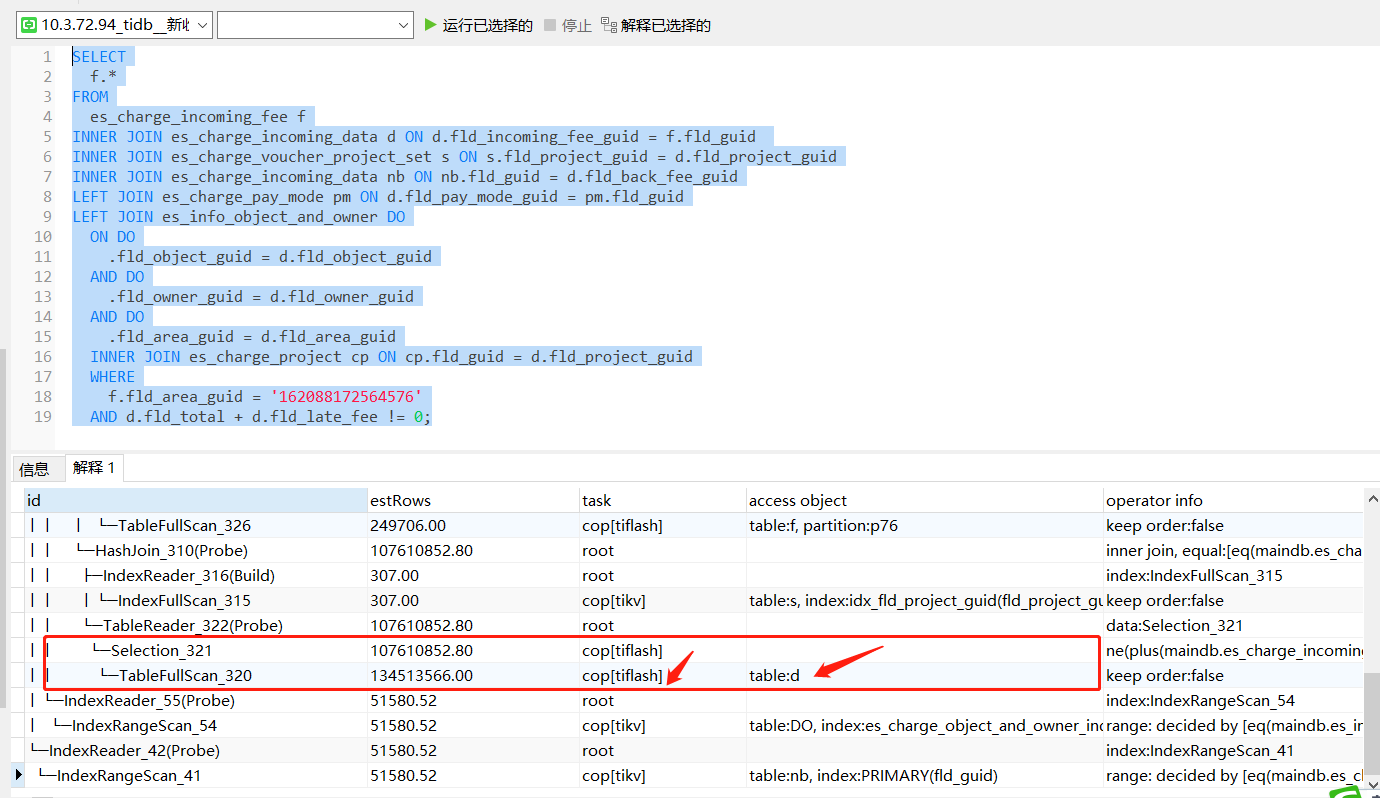Switch to the 解释 1 tab
This screenshot has height=798, width=1380.
[94, 467]
